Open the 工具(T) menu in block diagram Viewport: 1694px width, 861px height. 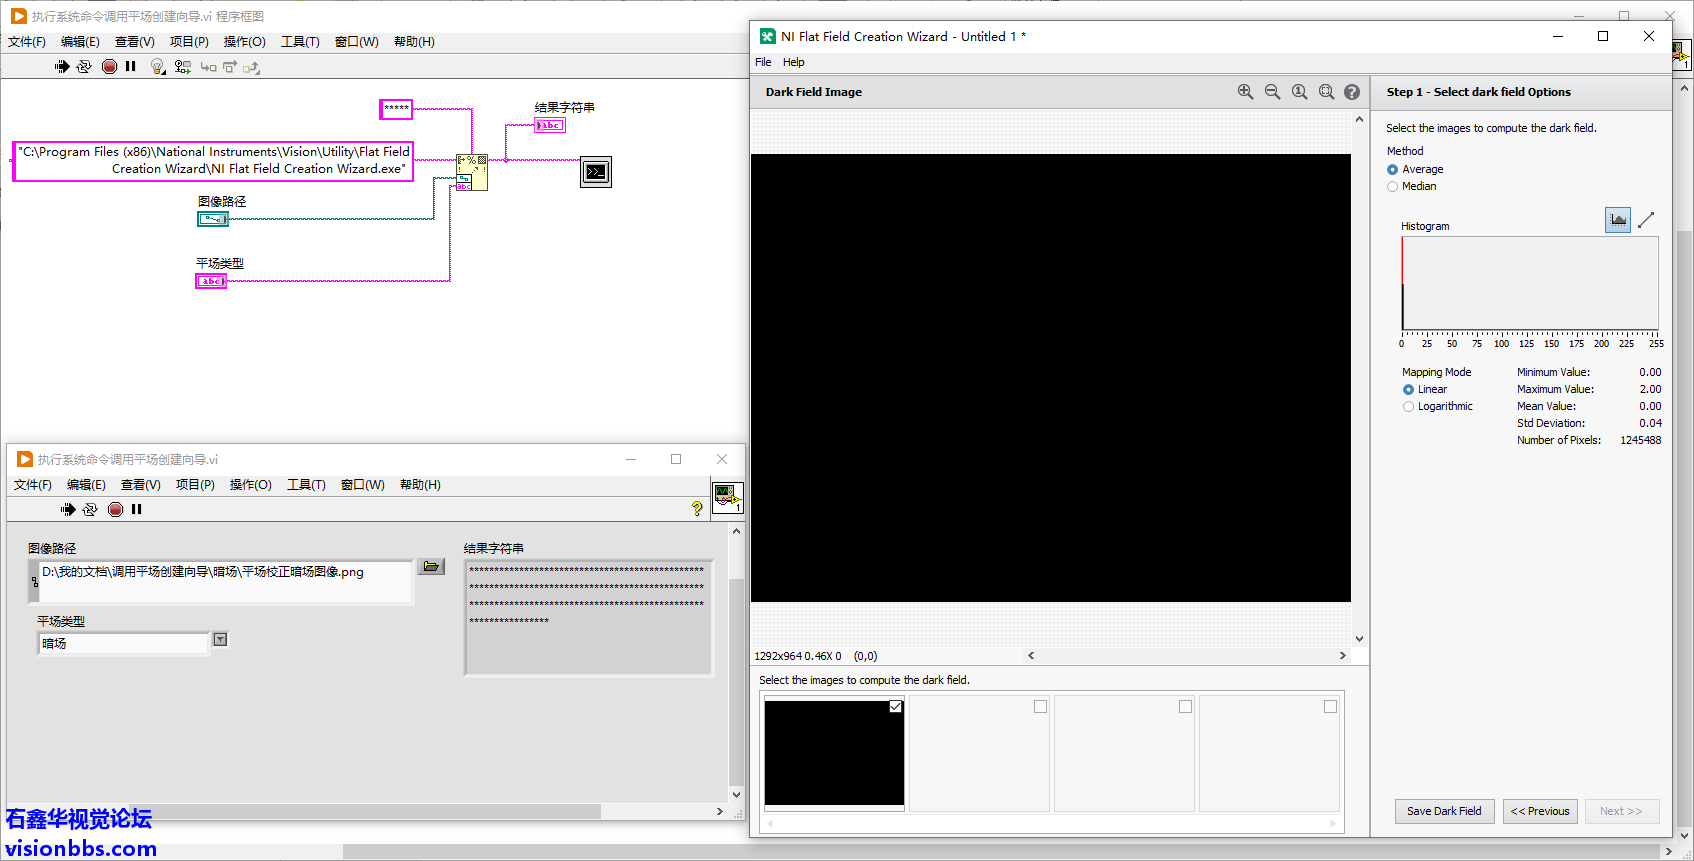click(300, 42)
